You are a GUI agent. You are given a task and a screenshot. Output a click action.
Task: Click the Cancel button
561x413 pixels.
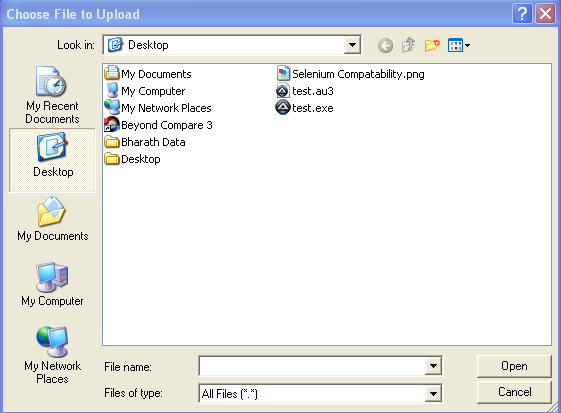point(514,392)
